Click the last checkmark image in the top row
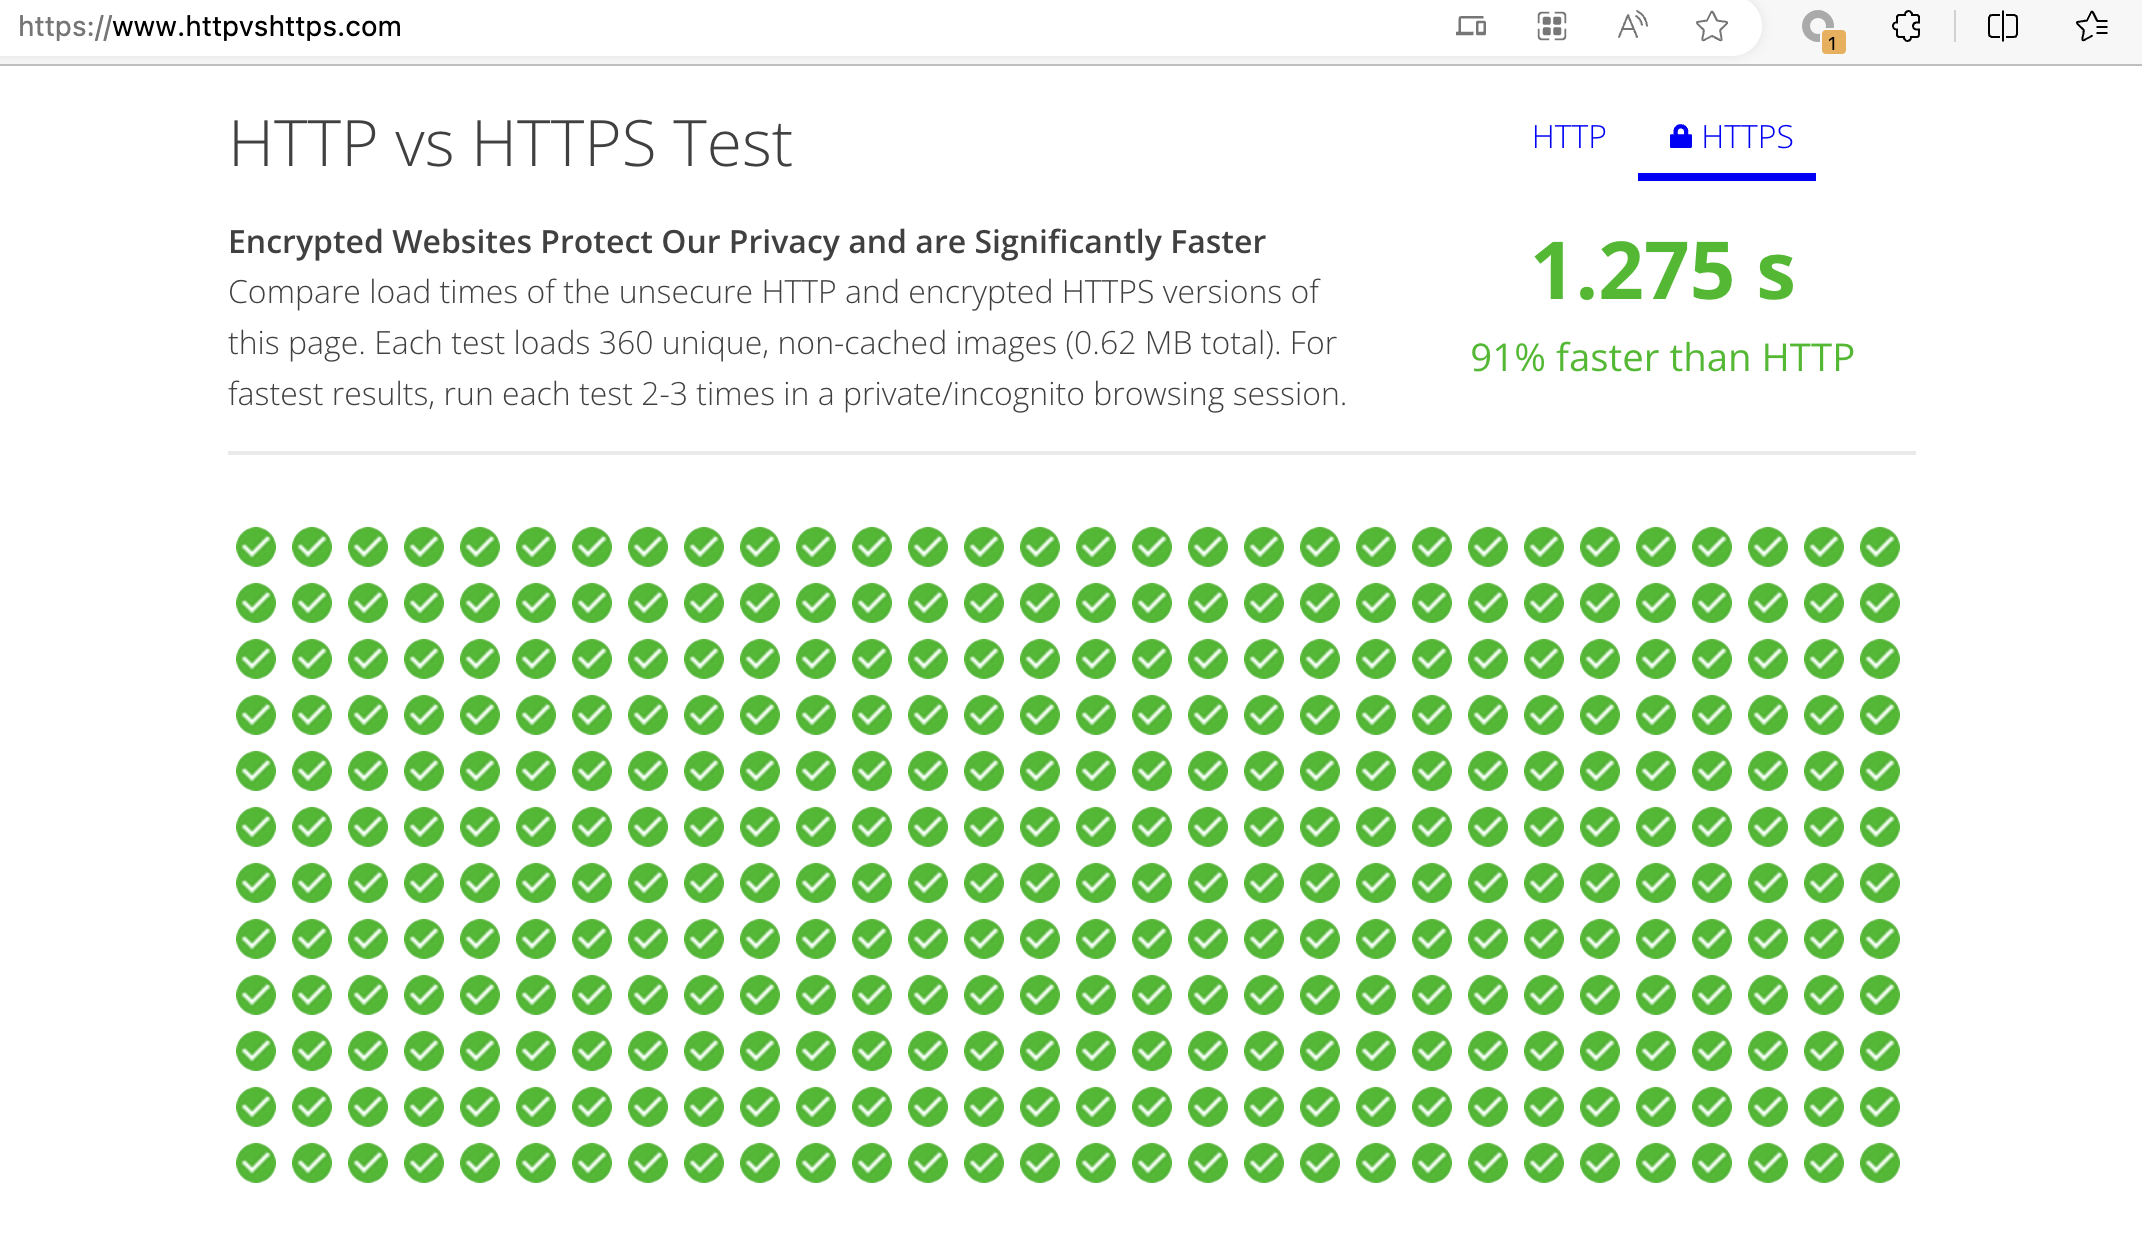Image resolution: width=2142 pixels, height=1248 pixels. (1880, 547)
